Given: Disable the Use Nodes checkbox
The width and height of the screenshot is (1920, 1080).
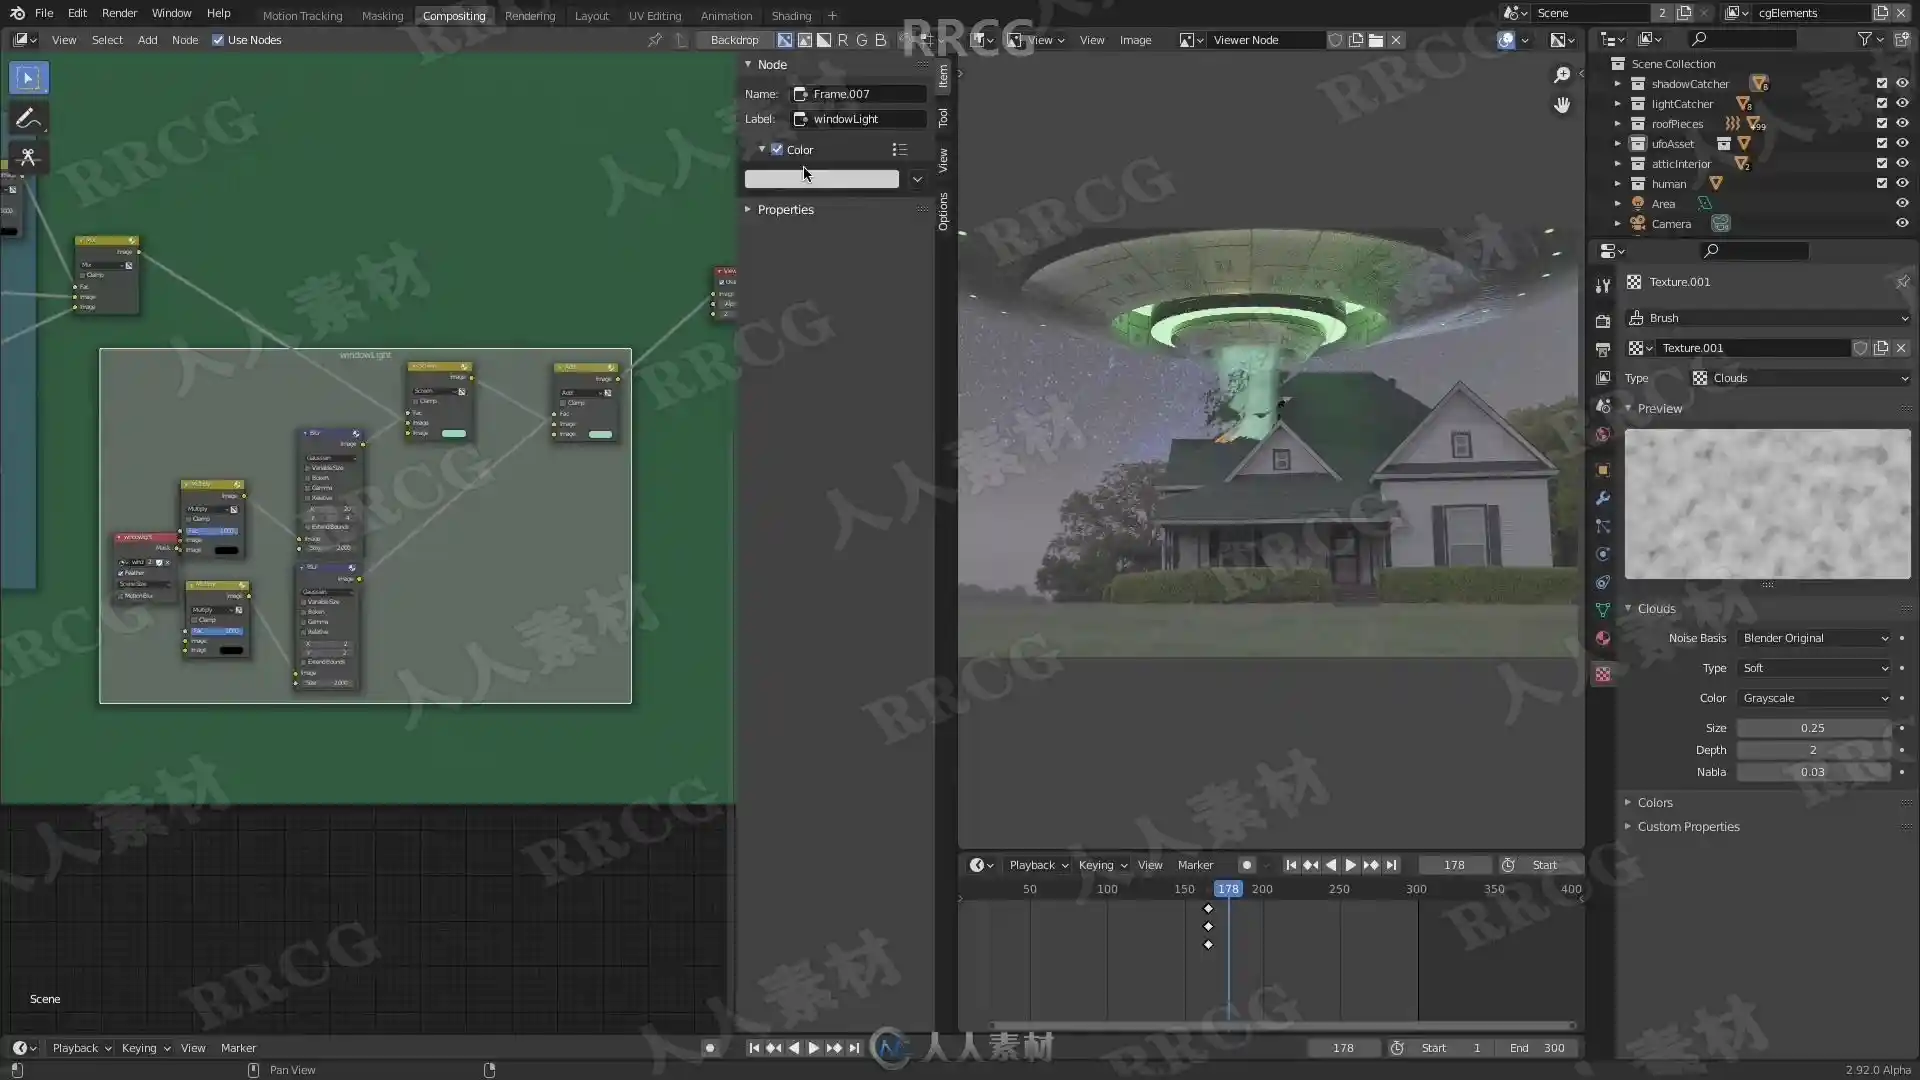Looking at the screenshot, I should pos(218,40).
